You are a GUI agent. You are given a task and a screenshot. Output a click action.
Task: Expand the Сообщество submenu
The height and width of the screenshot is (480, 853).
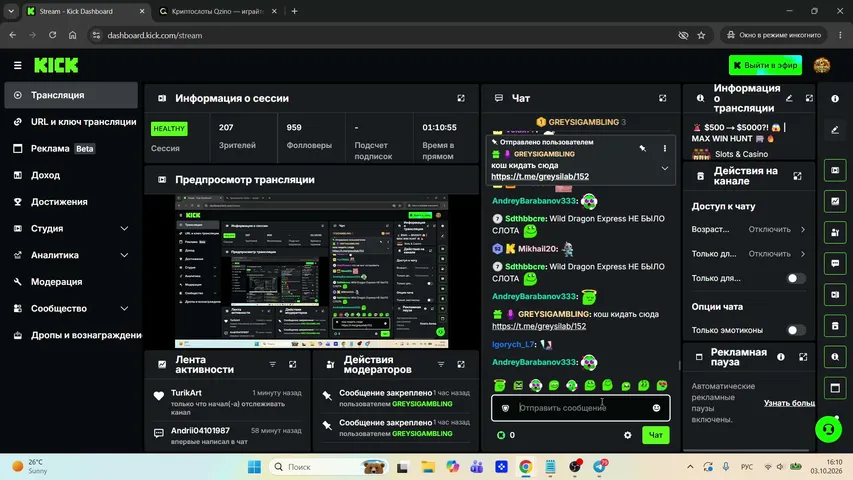(x=124, y=309)
